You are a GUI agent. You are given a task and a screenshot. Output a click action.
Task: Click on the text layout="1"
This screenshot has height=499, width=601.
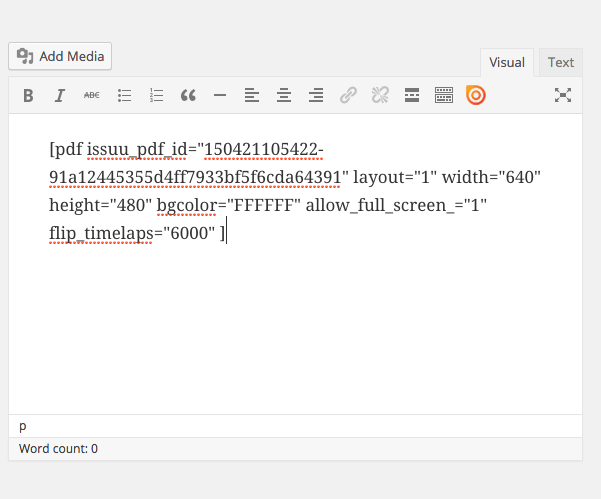[395, 177]
